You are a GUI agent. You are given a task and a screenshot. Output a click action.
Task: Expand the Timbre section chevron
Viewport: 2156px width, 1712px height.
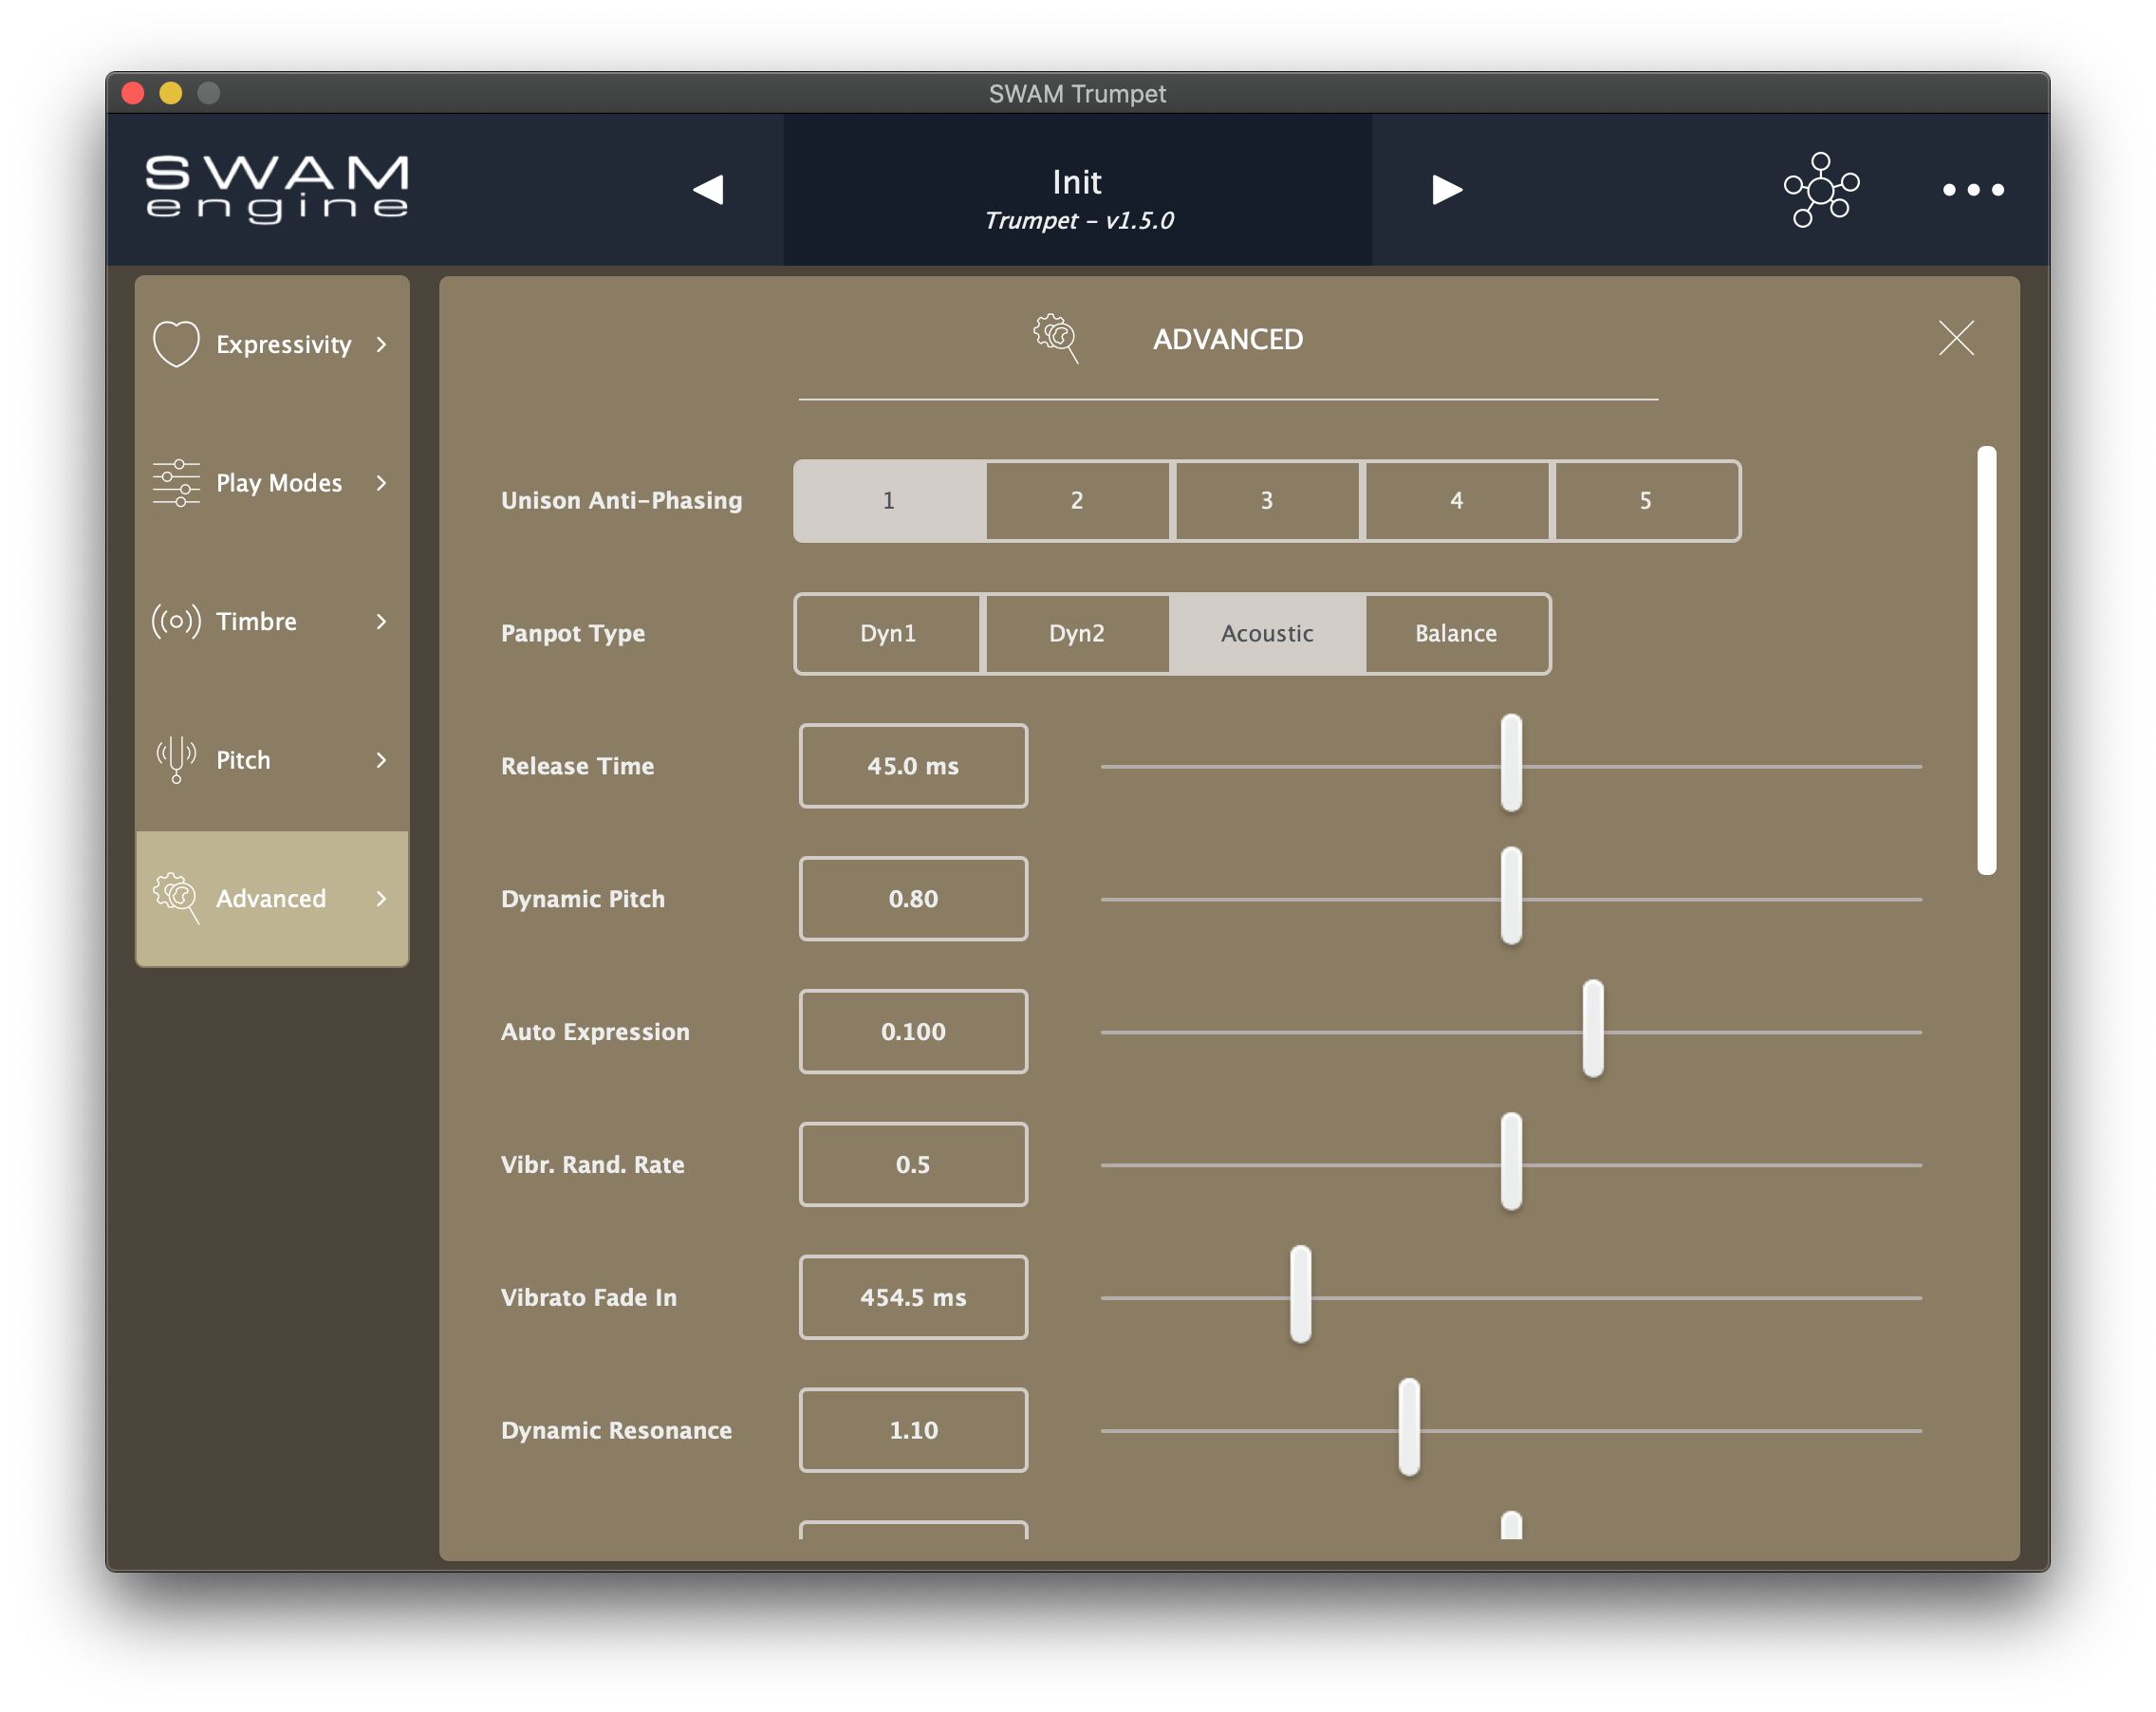[383, 621]
